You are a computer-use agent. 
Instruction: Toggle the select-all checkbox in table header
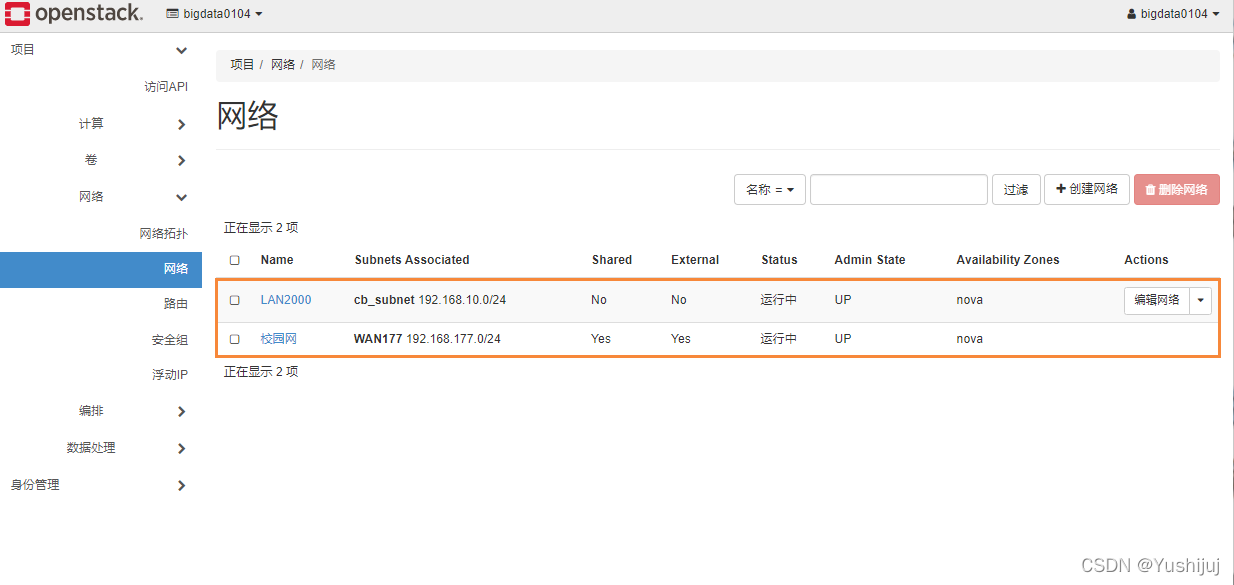point(235,260)
